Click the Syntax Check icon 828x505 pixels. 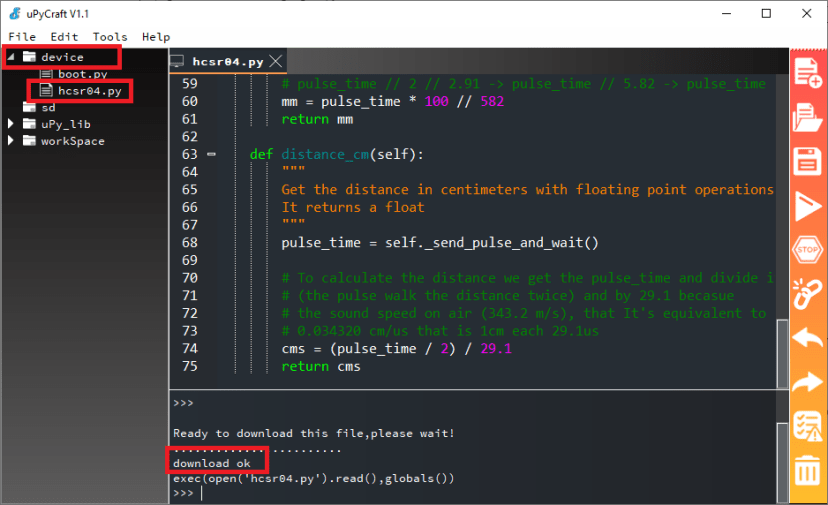[x=807, y=426]
